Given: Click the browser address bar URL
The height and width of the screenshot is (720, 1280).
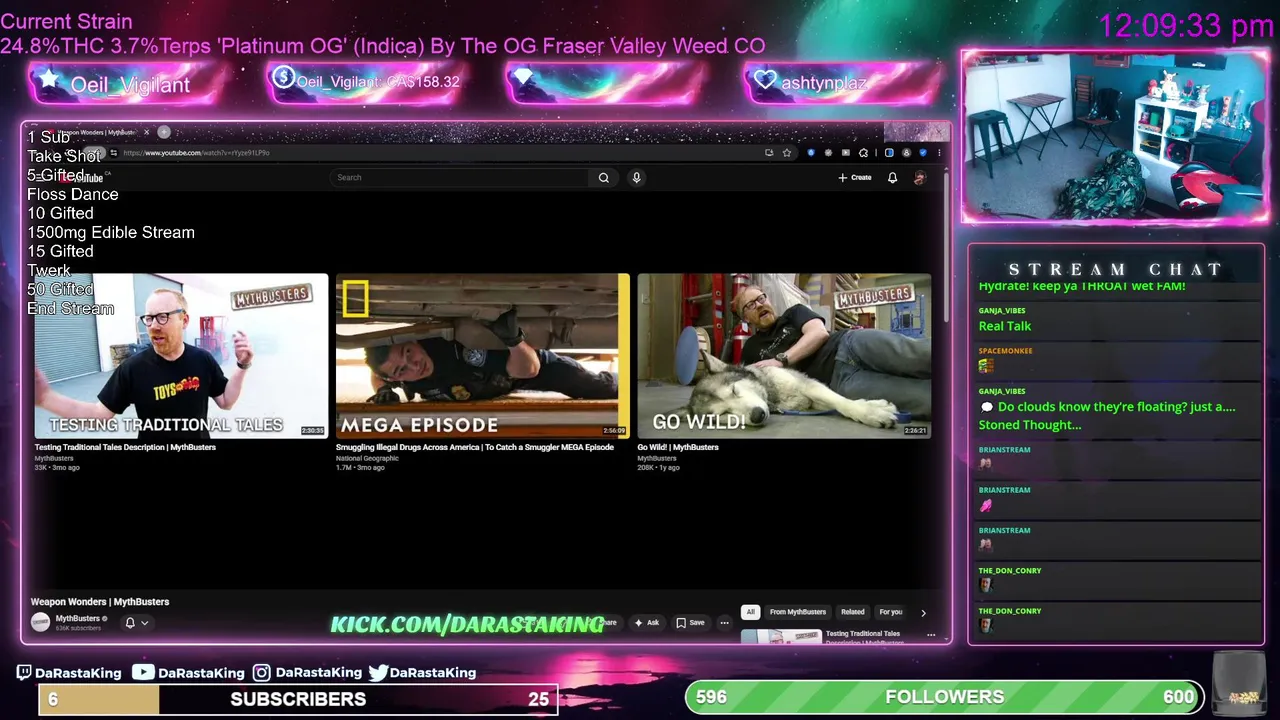Looking at the screenshot, I should point(196,153).
